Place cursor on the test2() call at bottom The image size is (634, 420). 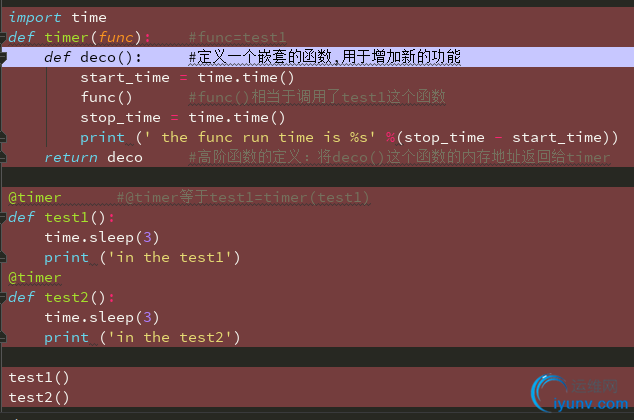[39, 397]
